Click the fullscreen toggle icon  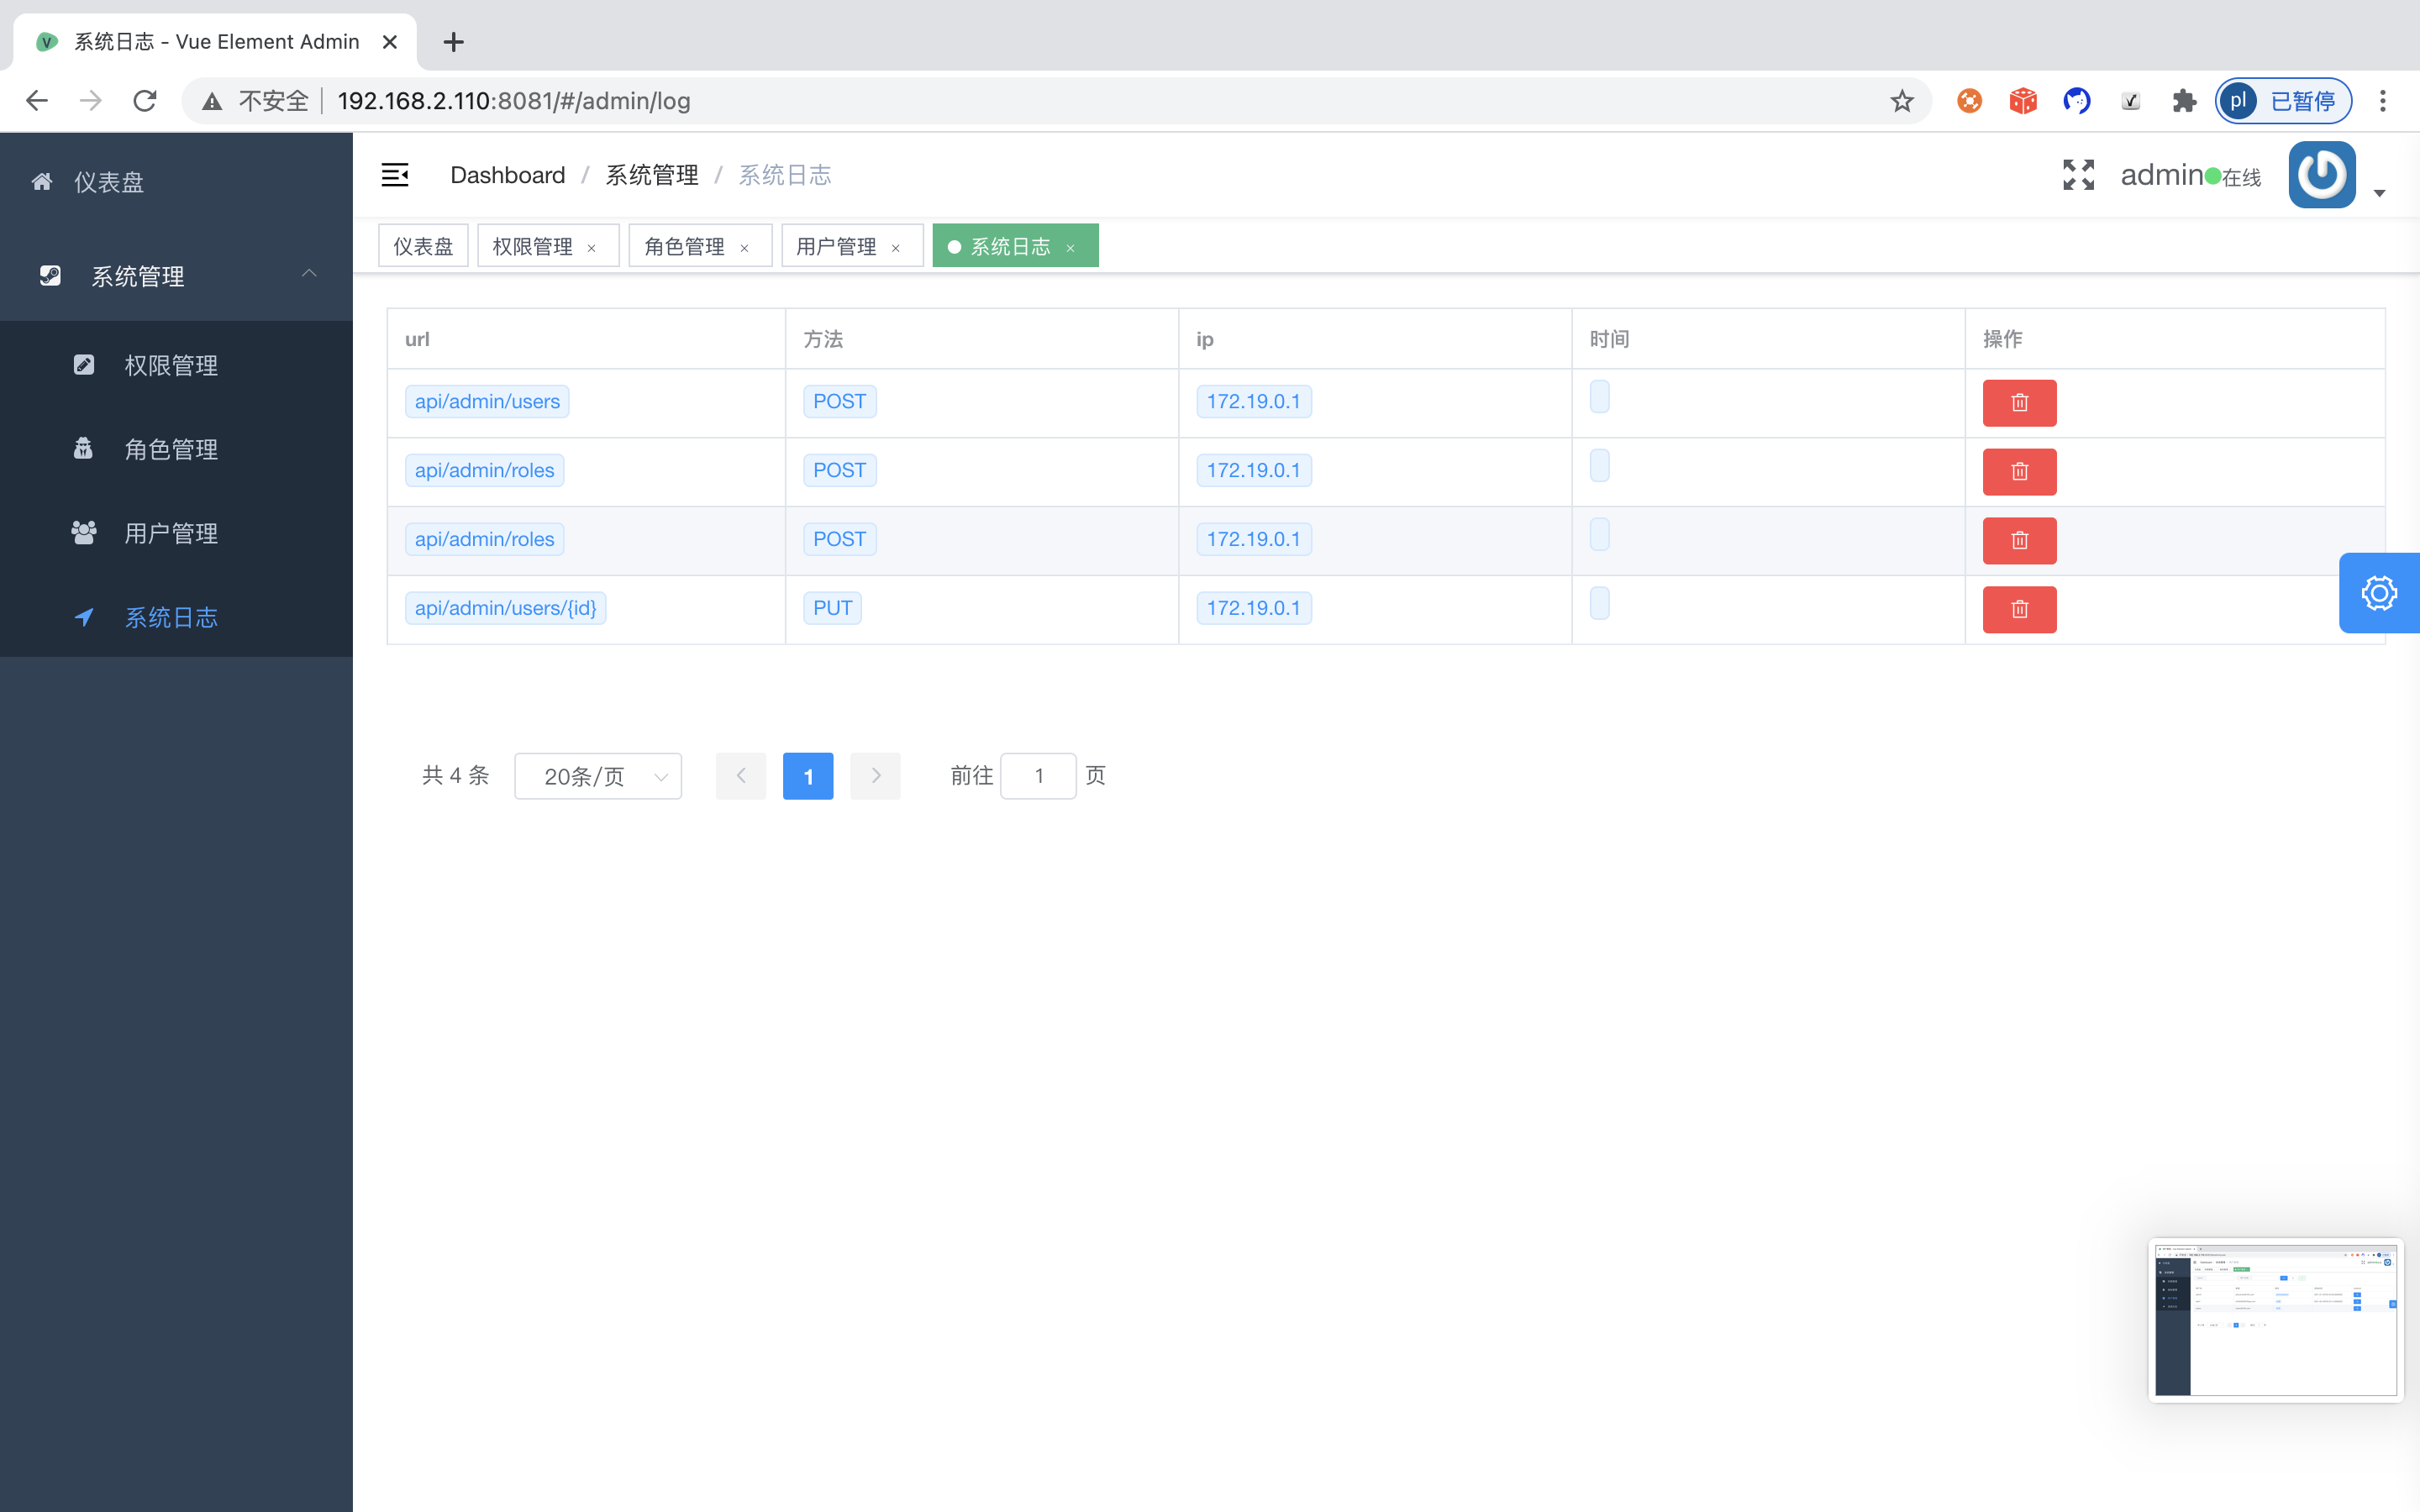point(2078,175)
